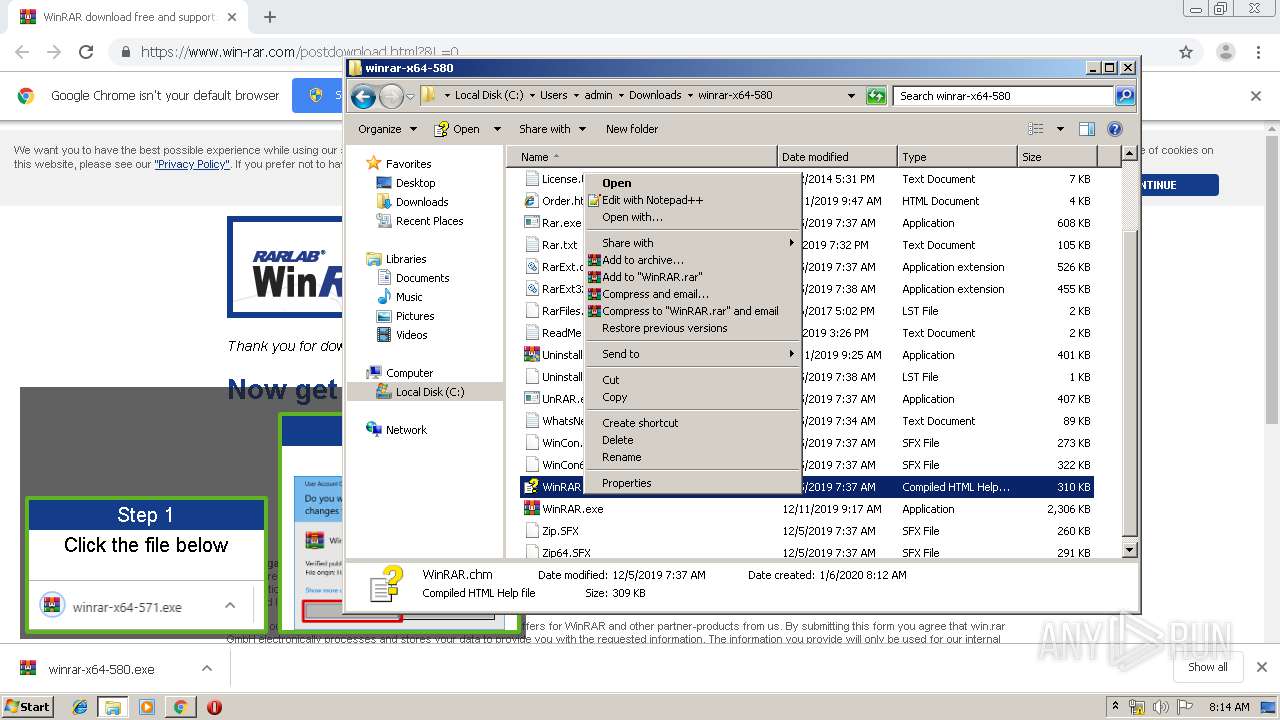
Task: Click the search magnifier icon in Explorer
Action: (x=1125, y=96)
